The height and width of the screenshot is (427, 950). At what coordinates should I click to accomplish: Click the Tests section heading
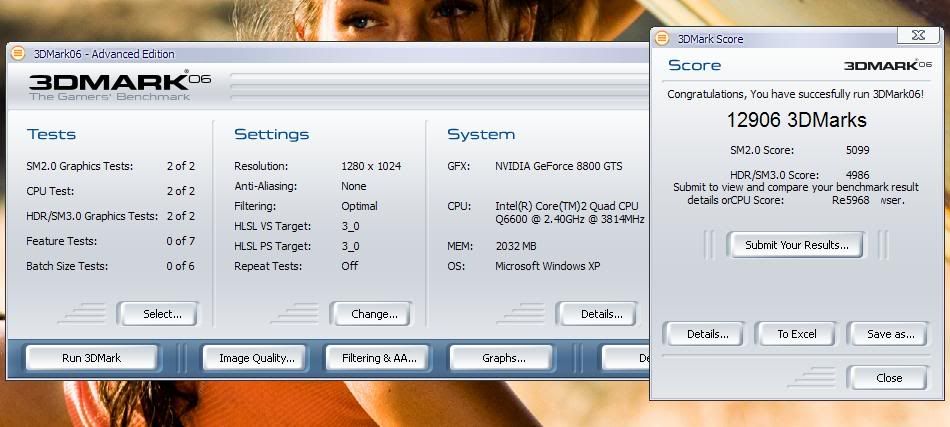(x=51, y=134)
